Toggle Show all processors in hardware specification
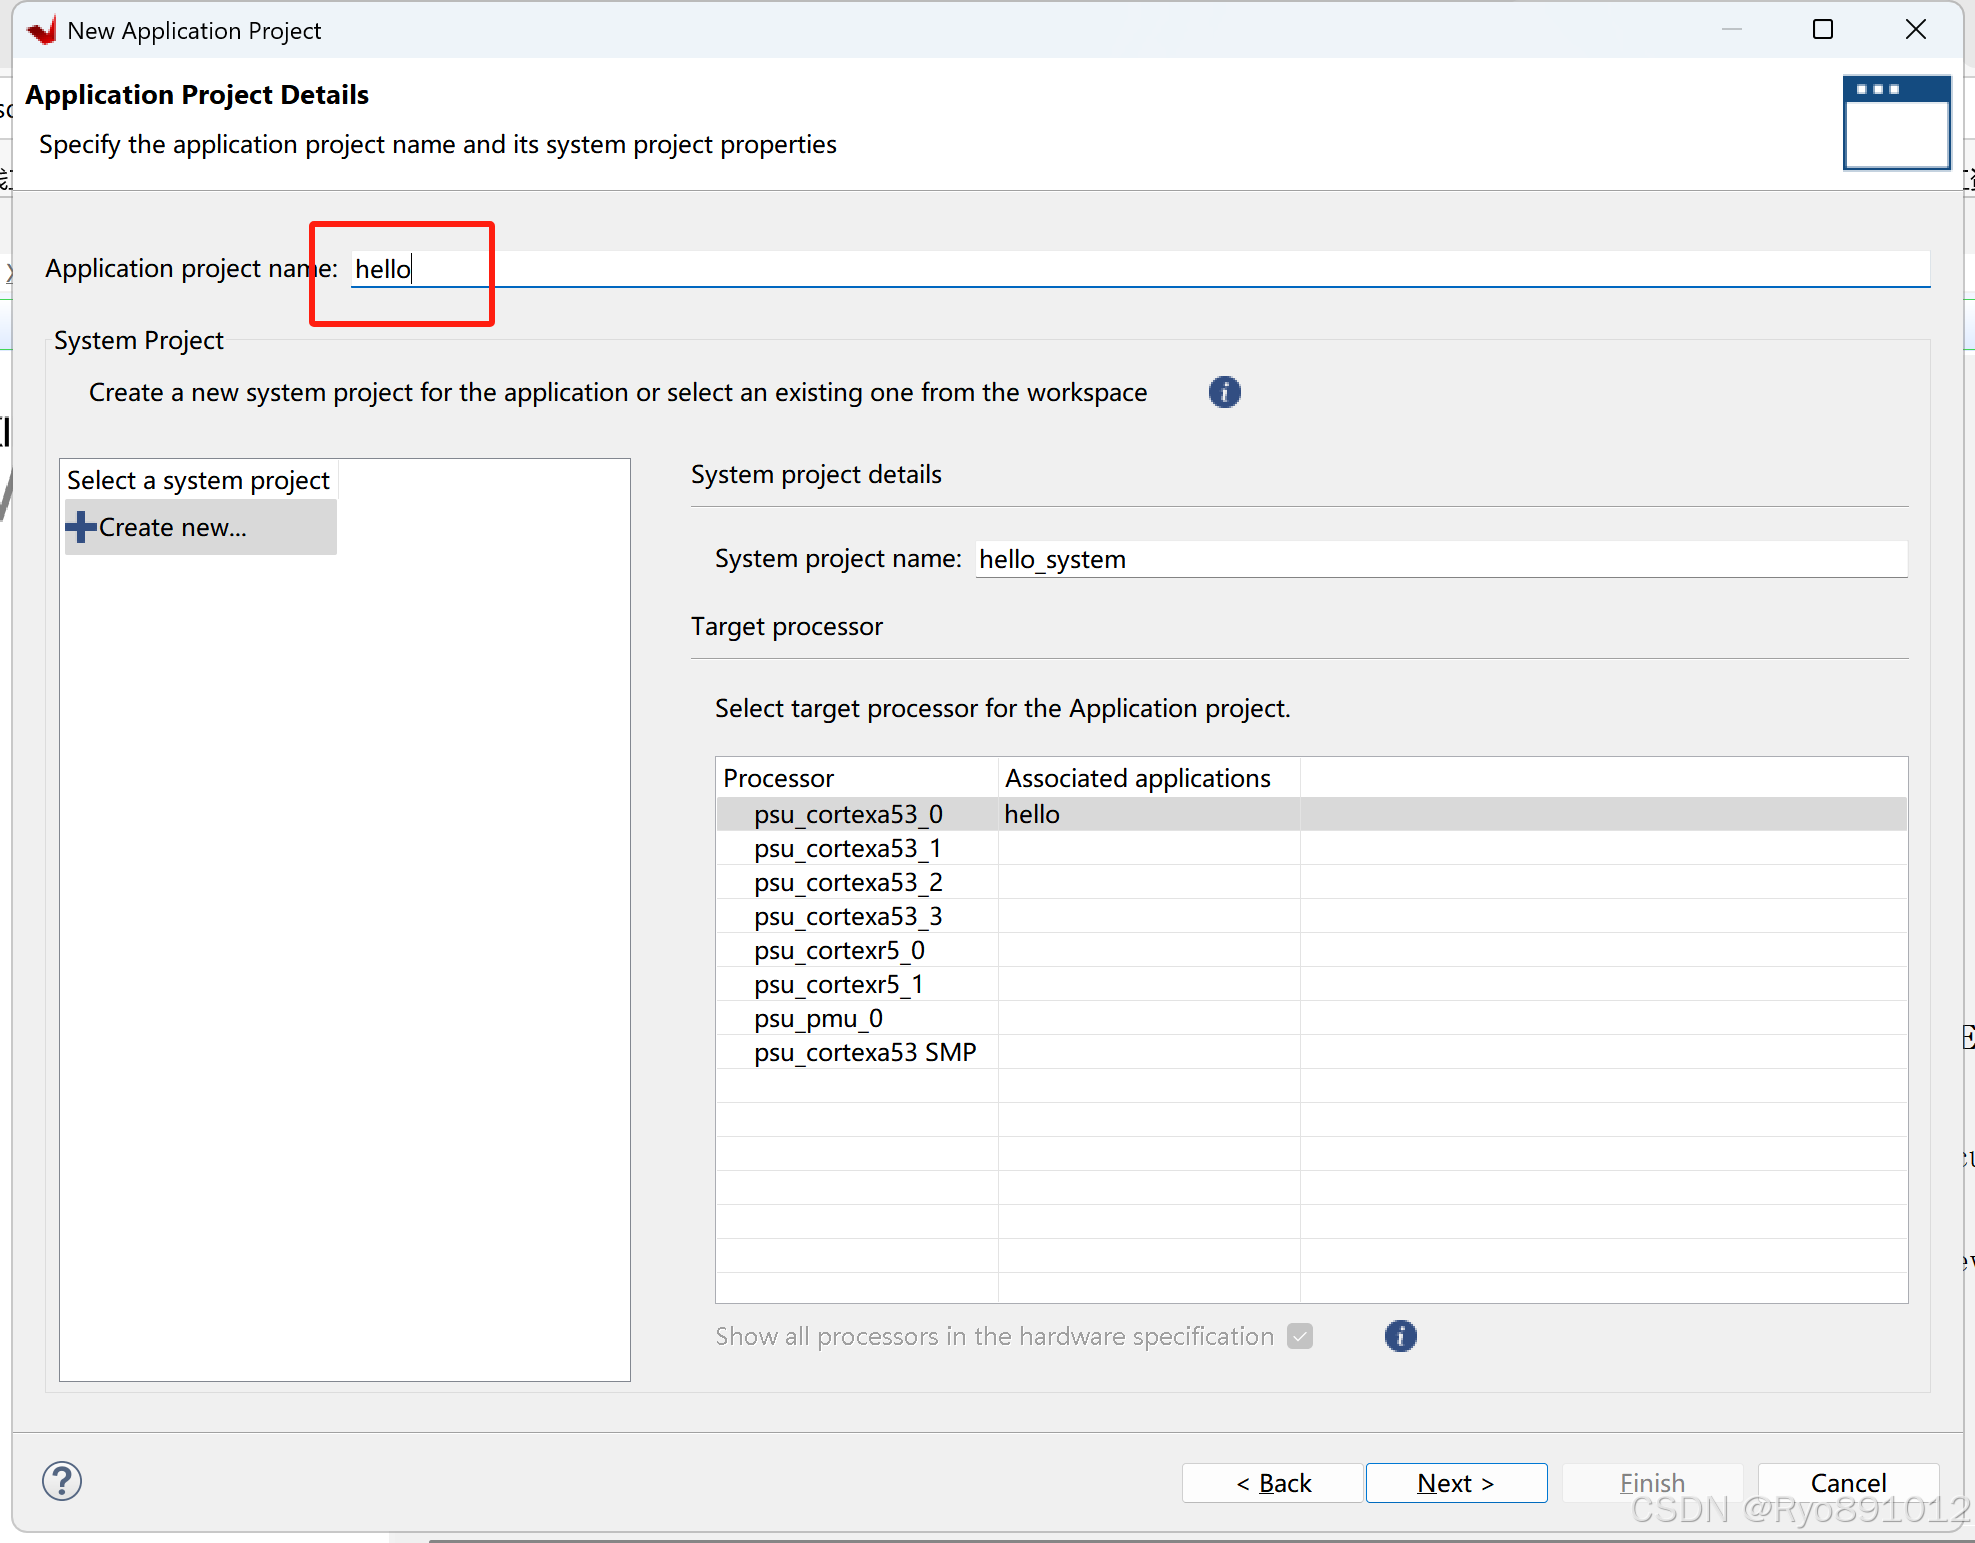Viewport: 1975px width, 1543px height. point(1300,1336)
